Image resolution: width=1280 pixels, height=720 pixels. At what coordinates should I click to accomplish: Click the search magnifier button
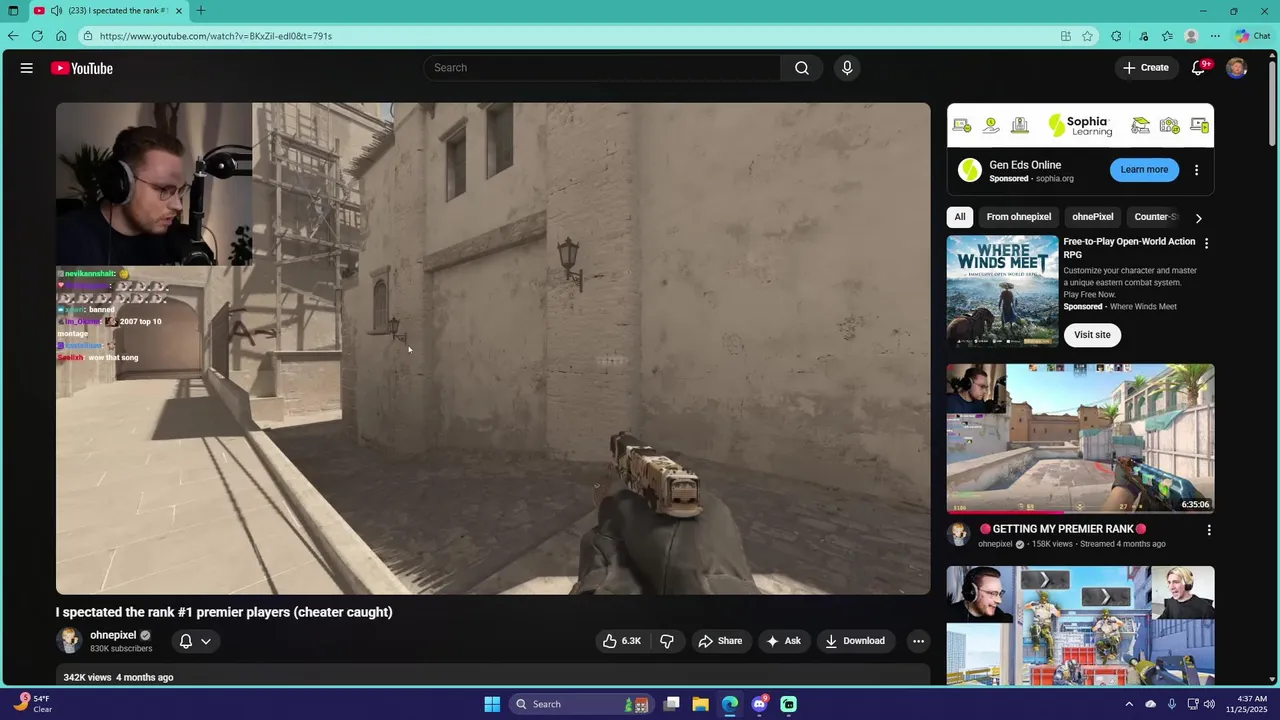pos(802,68)
